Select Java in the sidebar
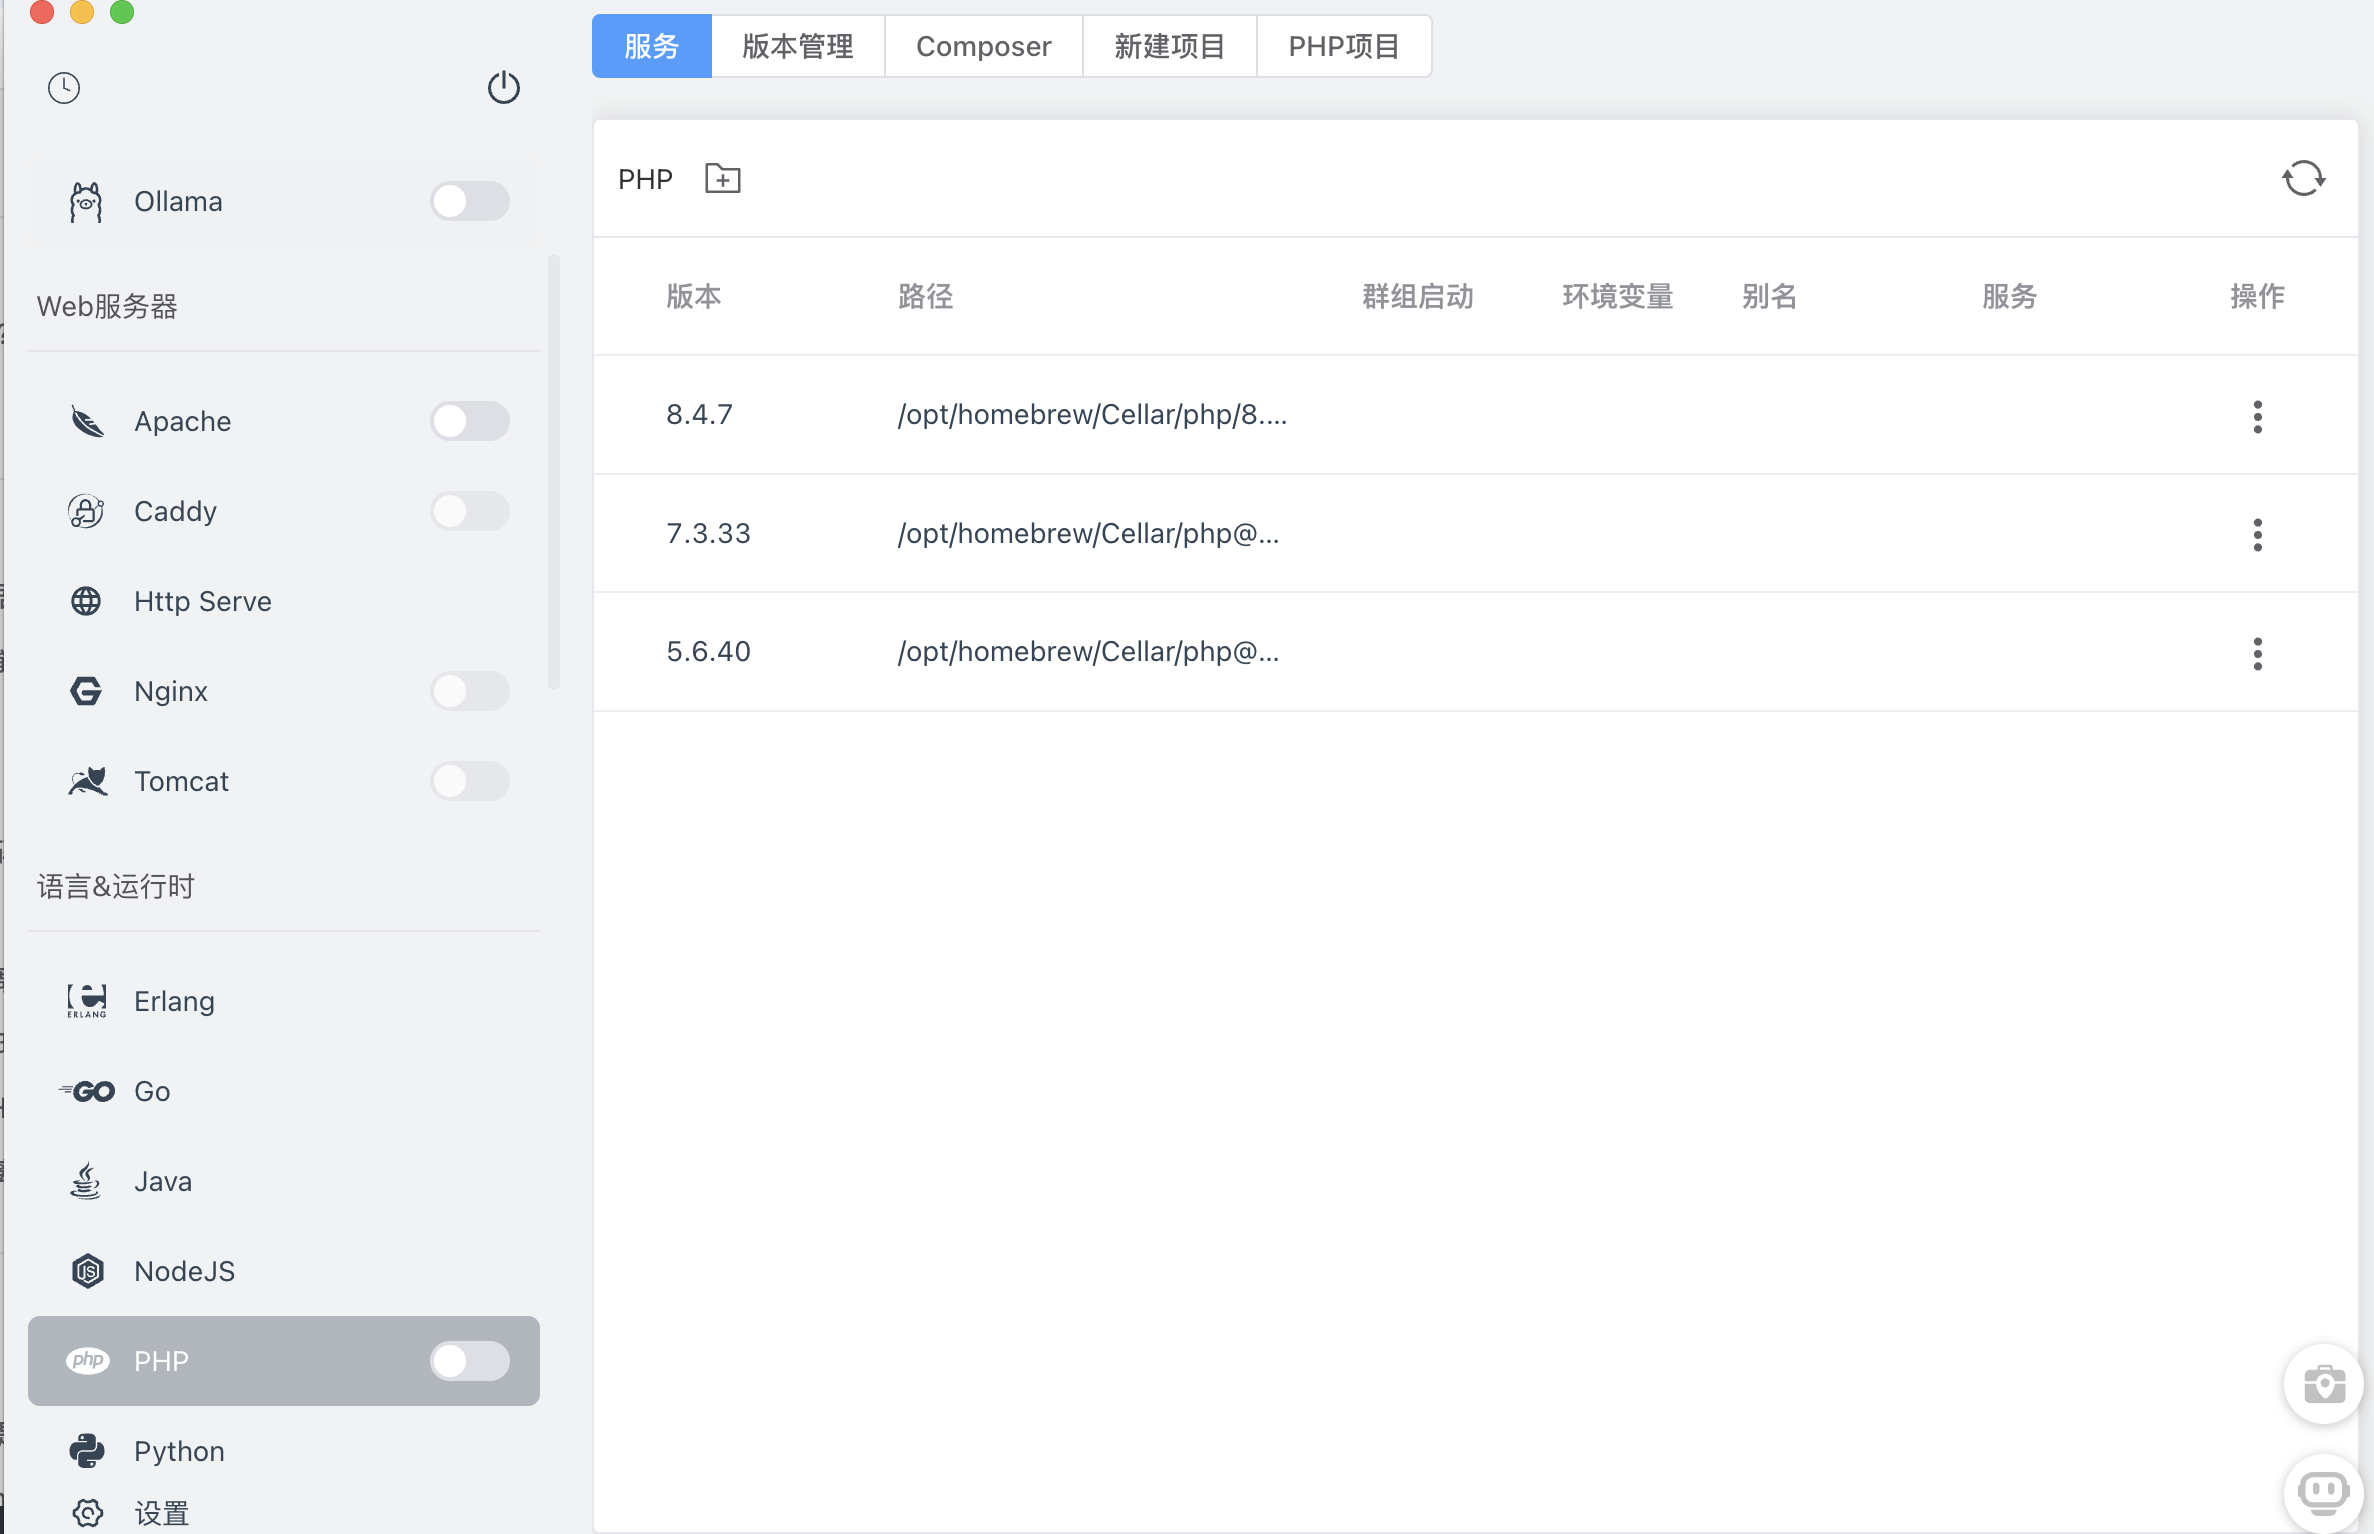Viewport: 2374px width, 1534px height. click(284, 1181)
